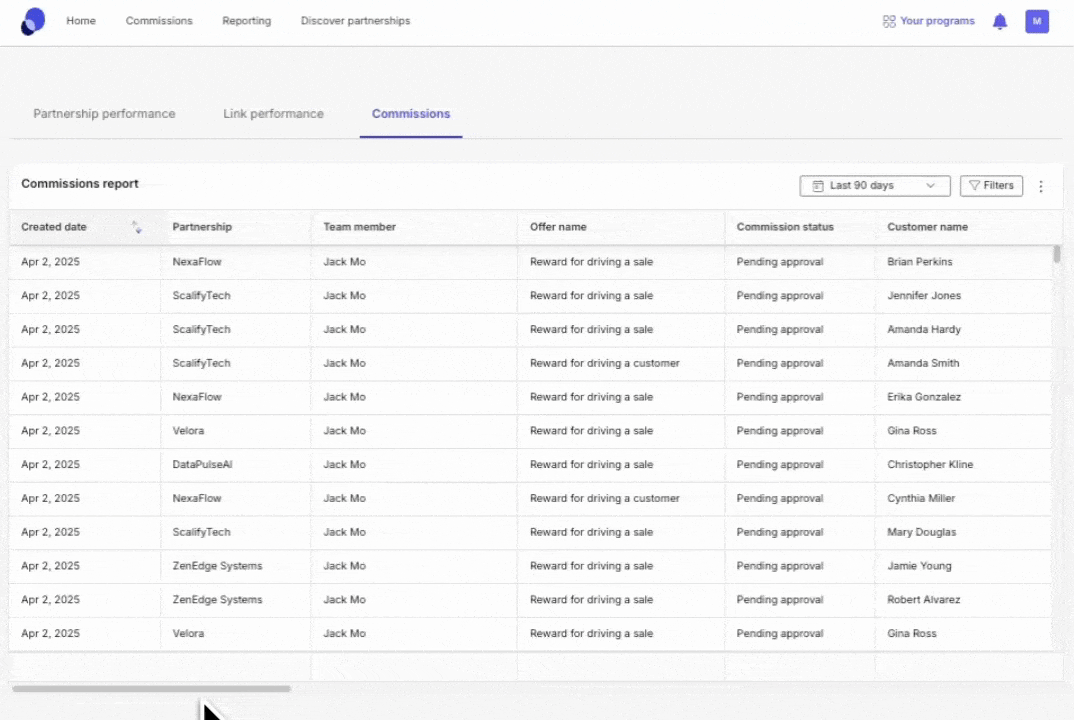
Task: Open Discover partnerships menu item
Action: 355,21
